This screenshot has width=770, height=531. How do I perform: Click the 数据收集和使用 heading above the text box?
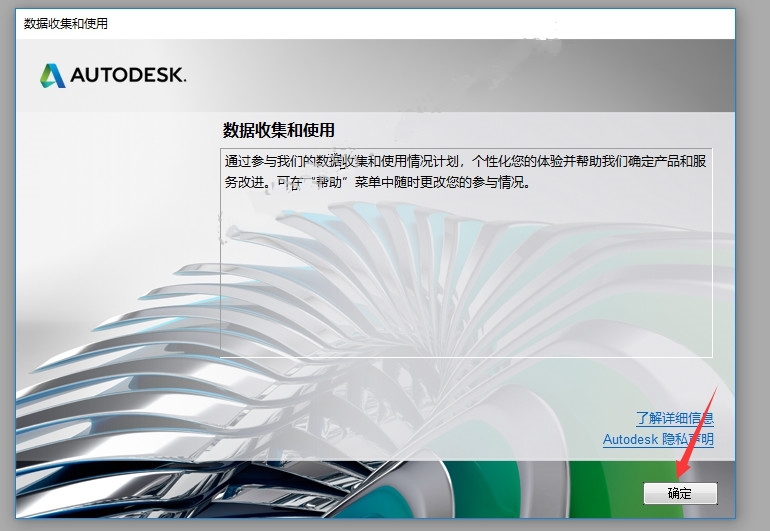278,130
